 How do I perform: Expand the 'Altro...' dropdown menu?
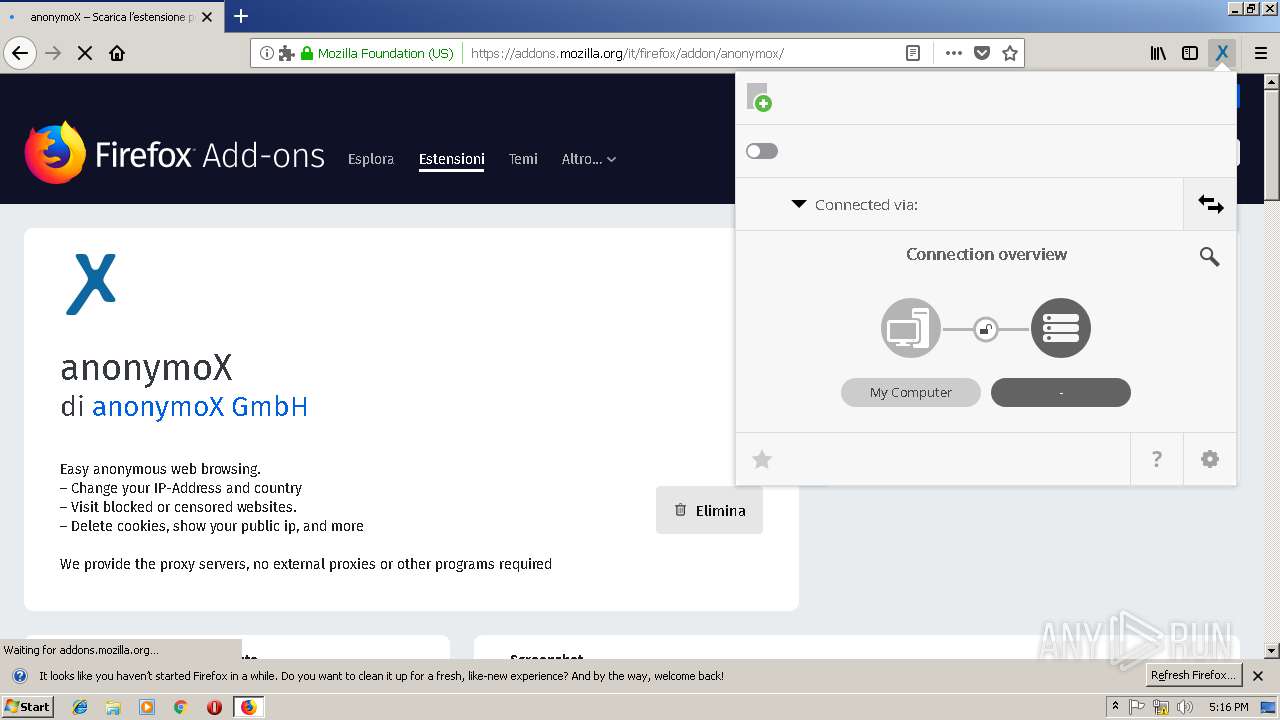coord(589,159)
